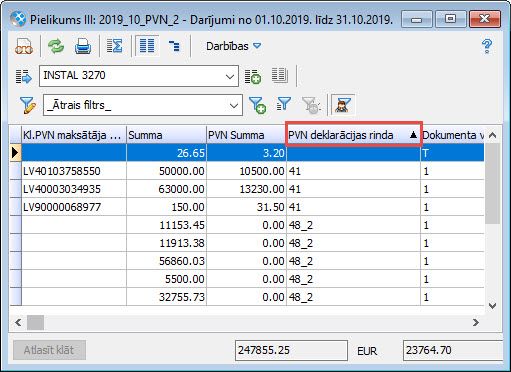This screenshot has width=511, height=372.
Task: Toggle the user filter icon
Action: tap(343, 105)
